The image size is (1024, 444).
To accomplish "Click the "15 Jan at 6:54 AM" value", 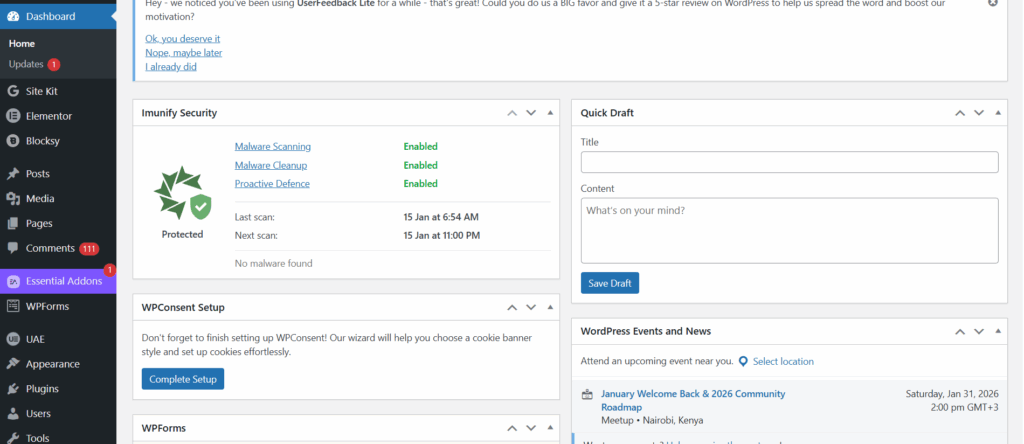I will point(441,217).
